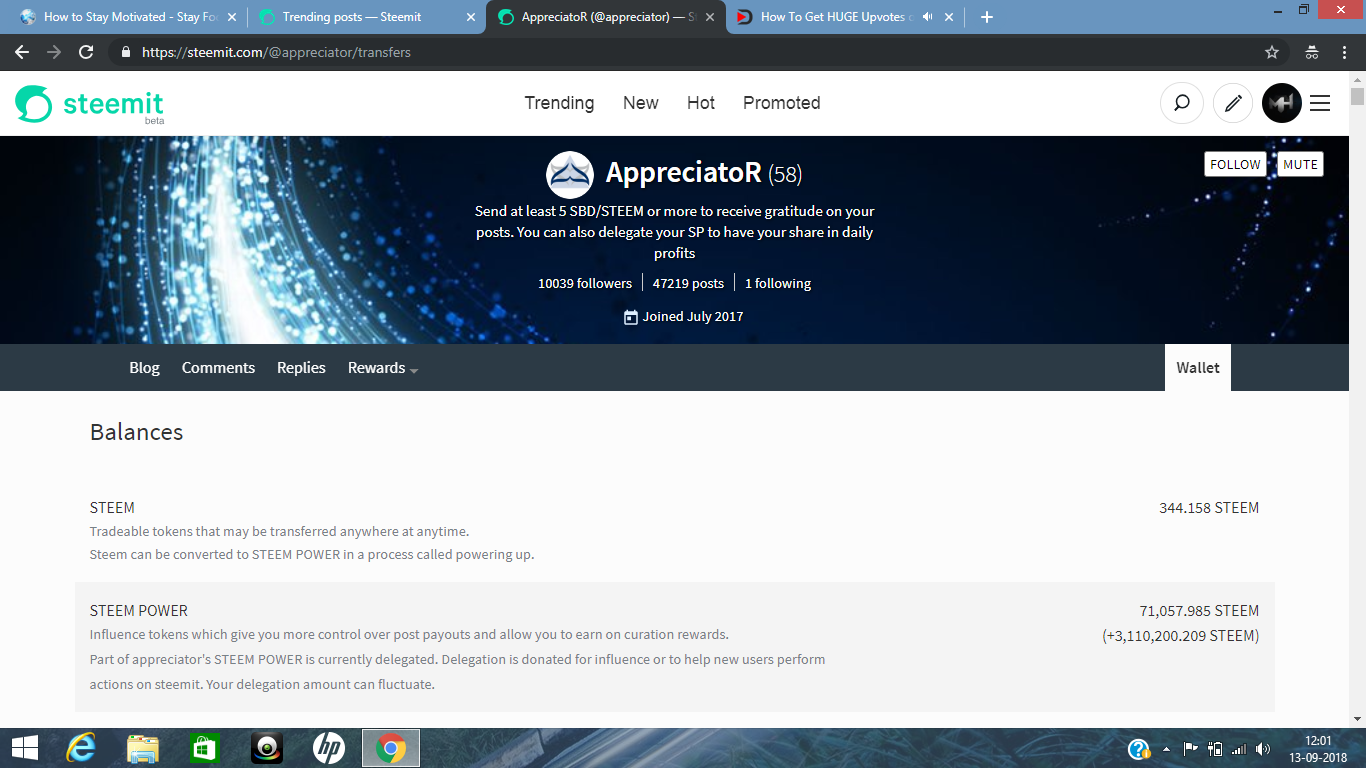The image size is (1366, 768).
Task: Click the 71,057.985 STEEM power balance
Action: [x=1199, y=610]
